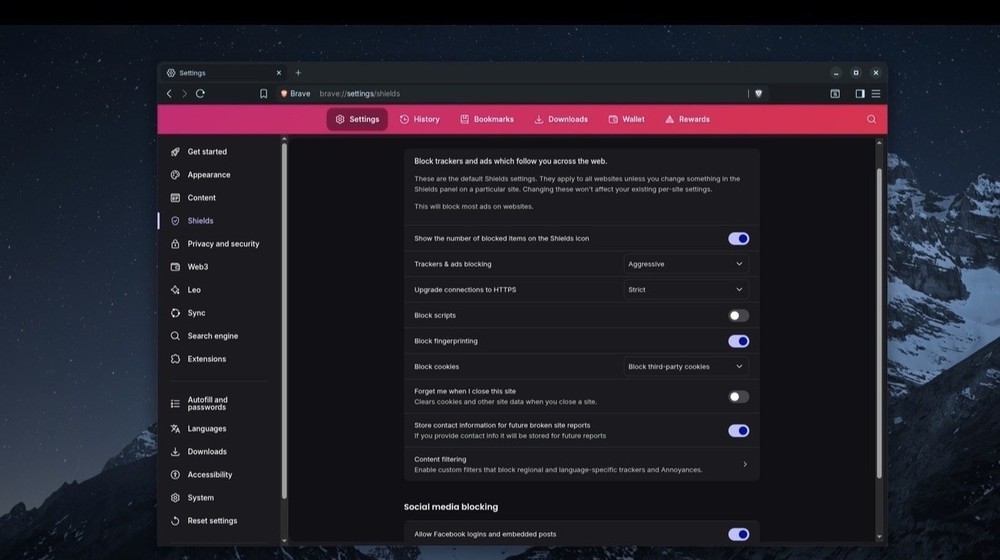
Task: Click the Brave Shields icon in address bar
Action: coord(758,93)
